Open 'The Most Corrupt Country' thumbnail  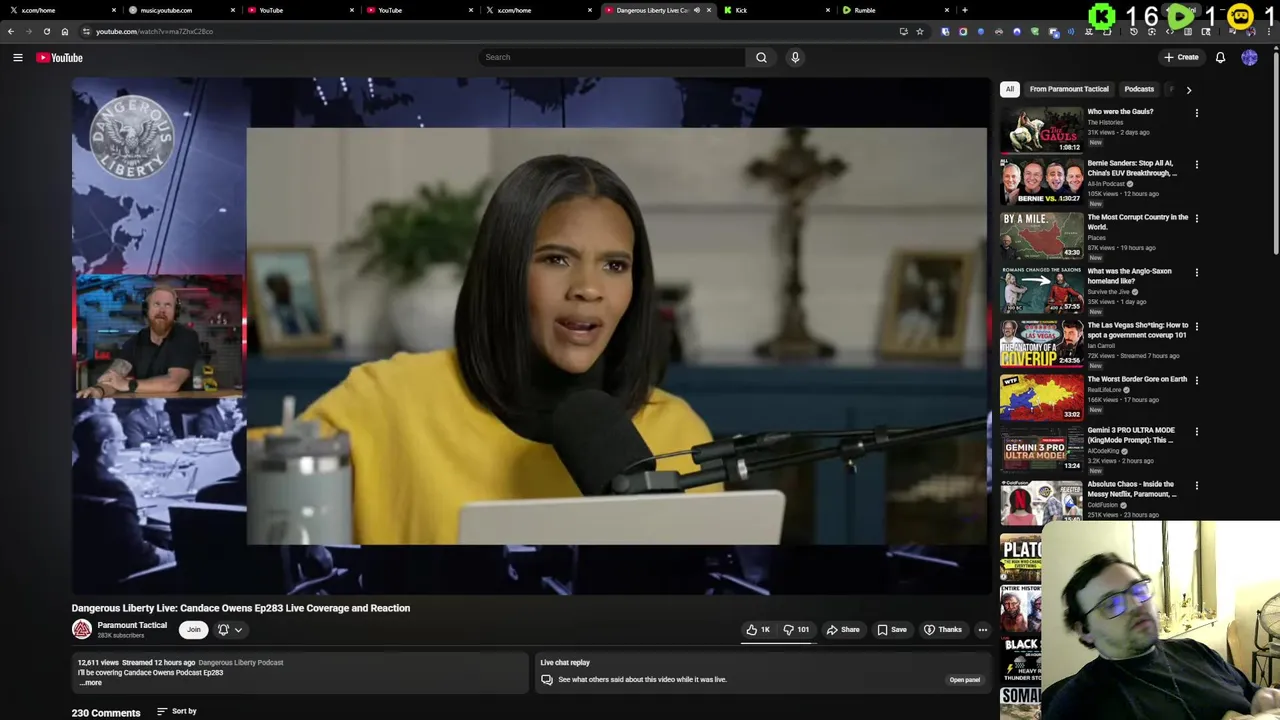point(1041,235)
